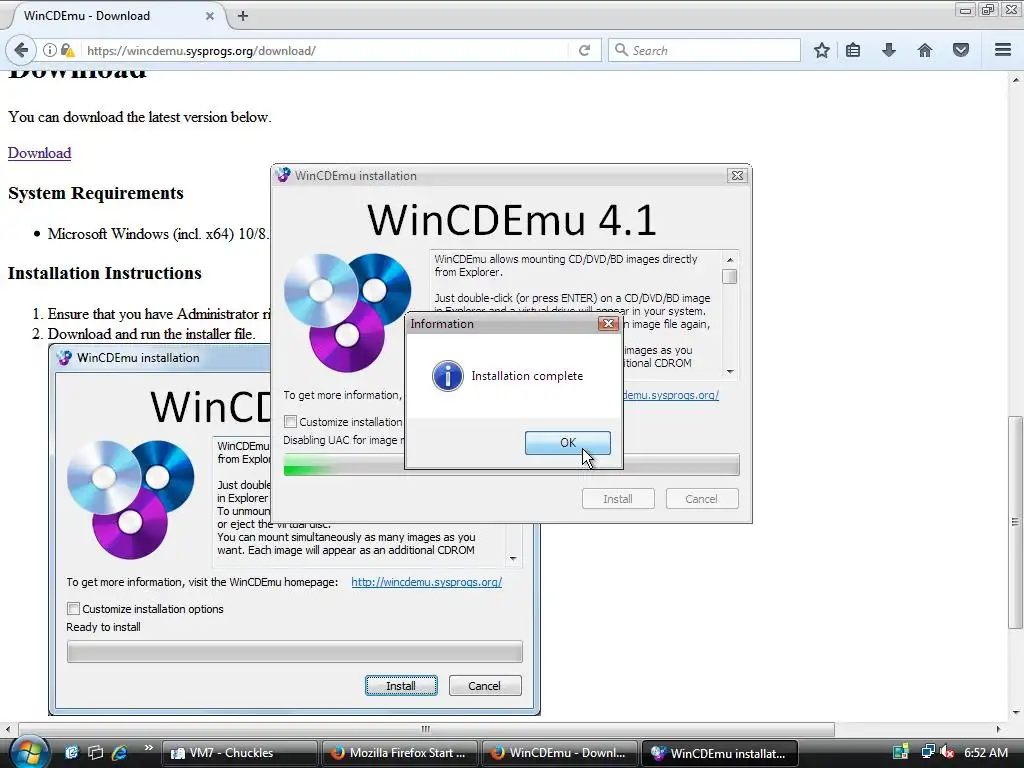Screen dimensions: 1024x768
Task: Click the blue information icon in the dialog
Action: tap(447, 376)
